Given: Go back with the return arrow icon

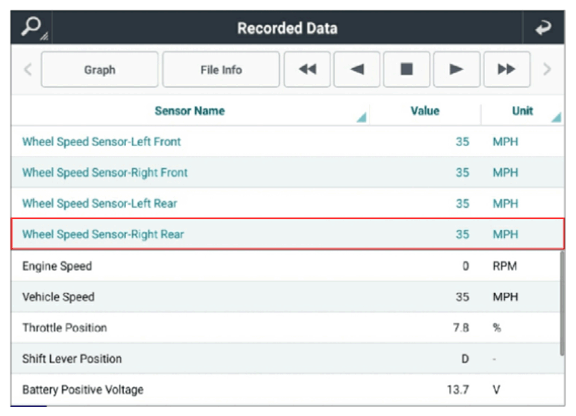Looking at the screenshot, I should (543, 28).
